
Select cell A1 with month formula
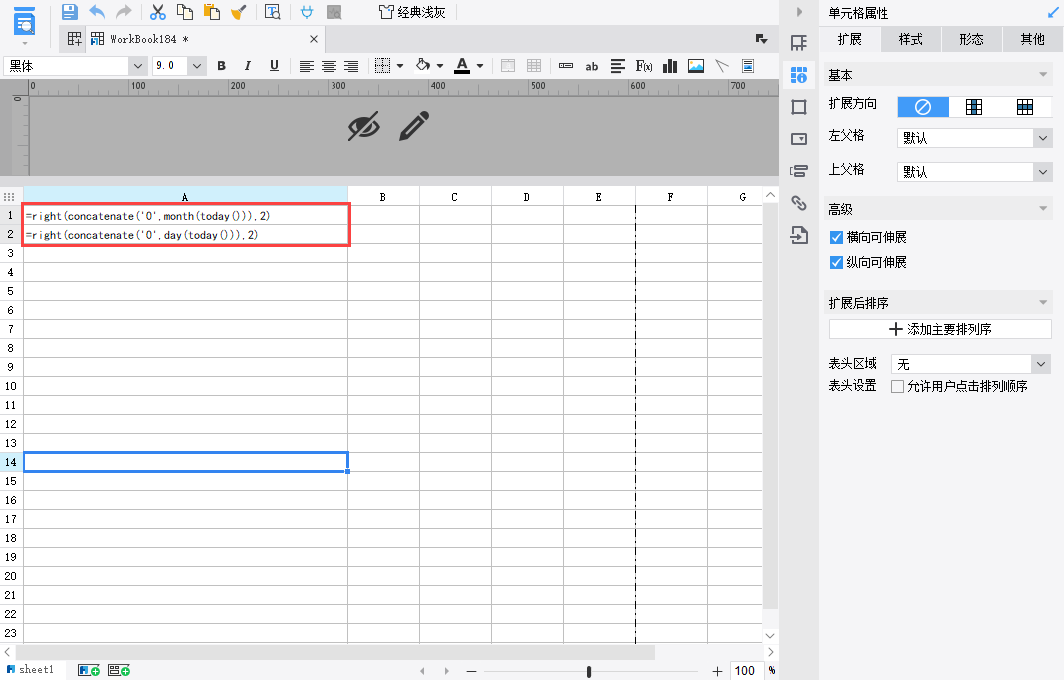point(185,216)
